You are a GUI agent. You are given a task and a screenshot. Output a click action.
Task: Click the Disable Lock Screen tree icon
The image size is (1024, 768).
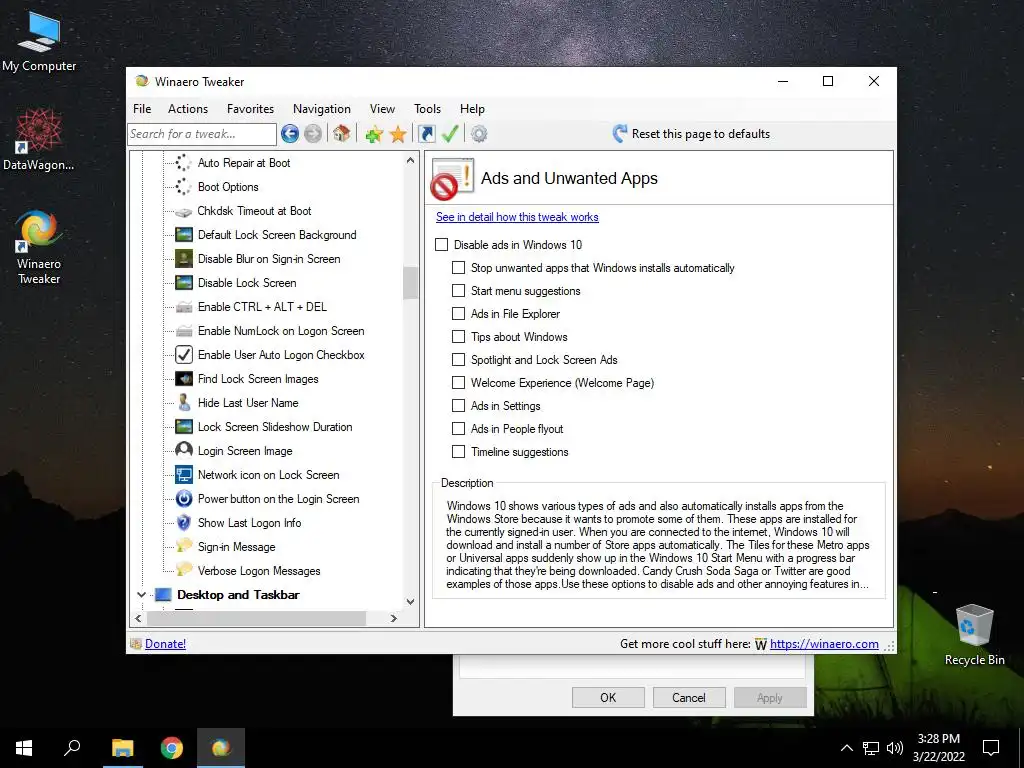coord(184,283)
